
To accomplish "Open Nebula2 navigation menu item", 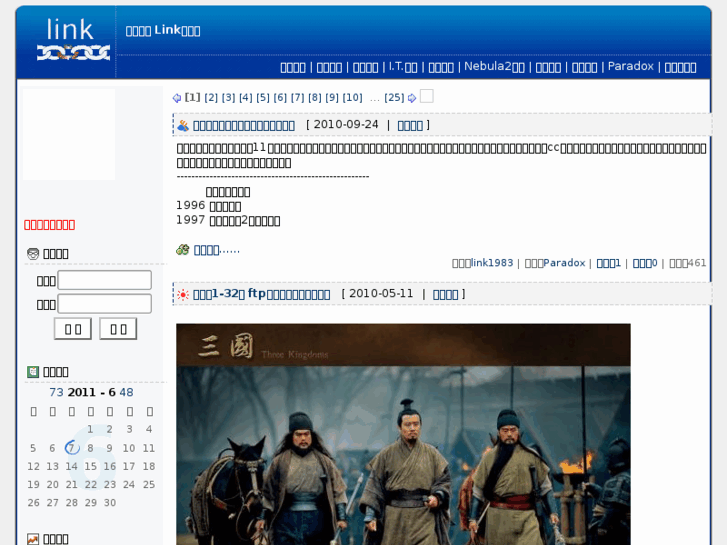I will pos(494,67).
